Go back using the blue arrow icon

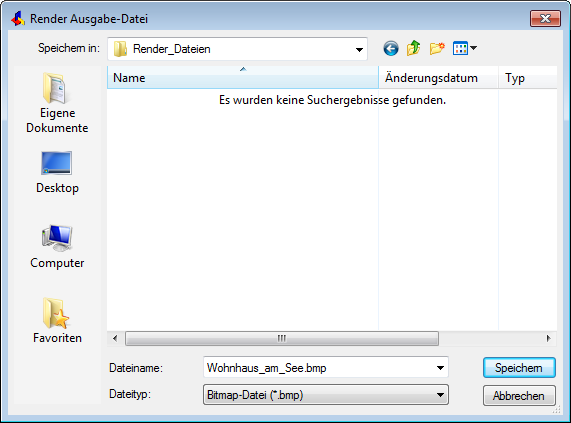tap(391, 48)
